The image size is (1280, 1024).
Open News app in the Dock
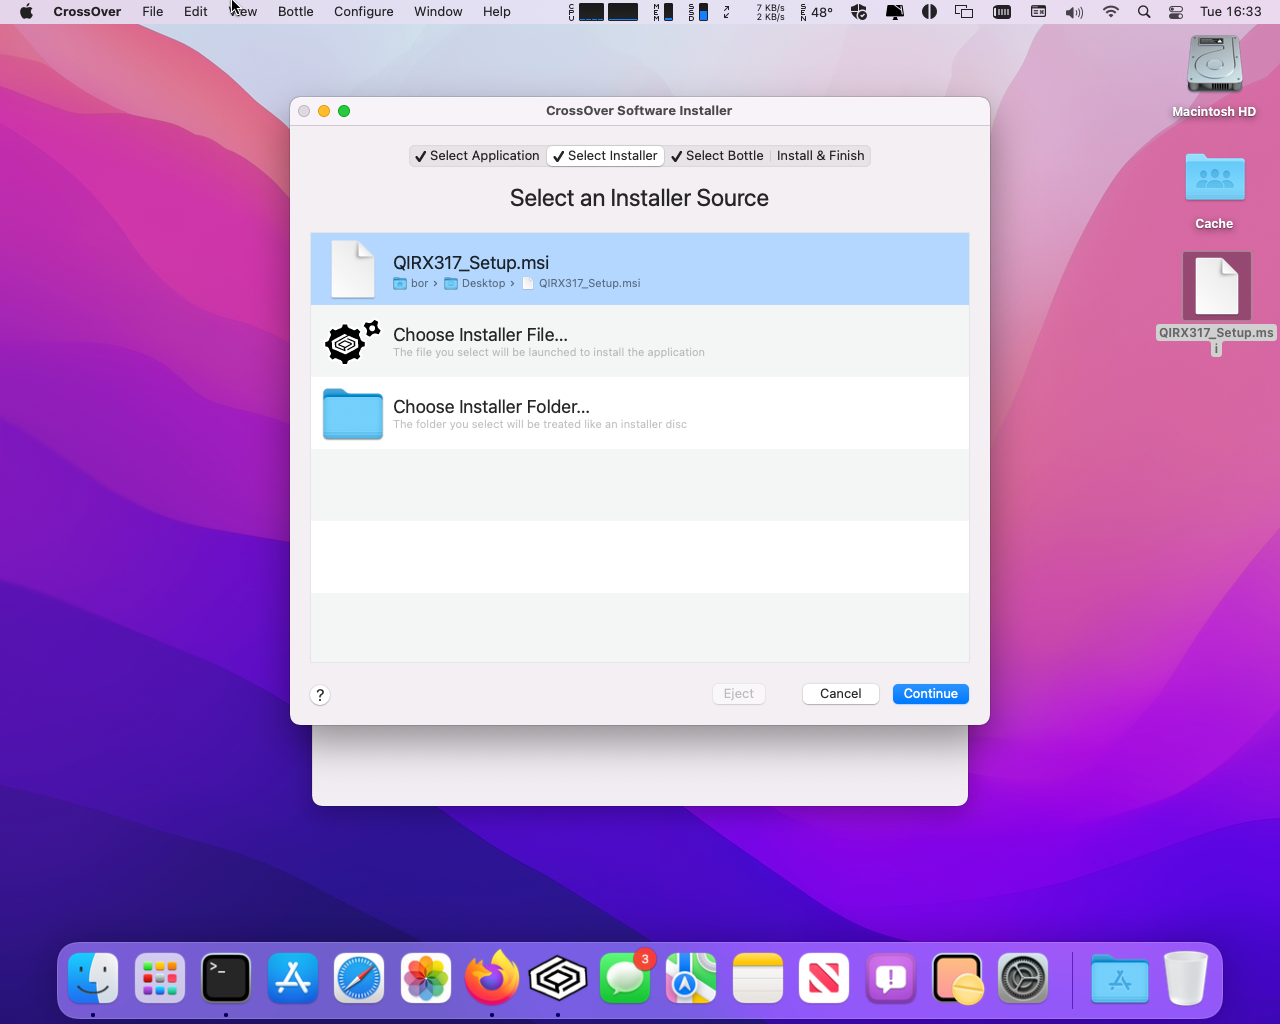[824, 977]
